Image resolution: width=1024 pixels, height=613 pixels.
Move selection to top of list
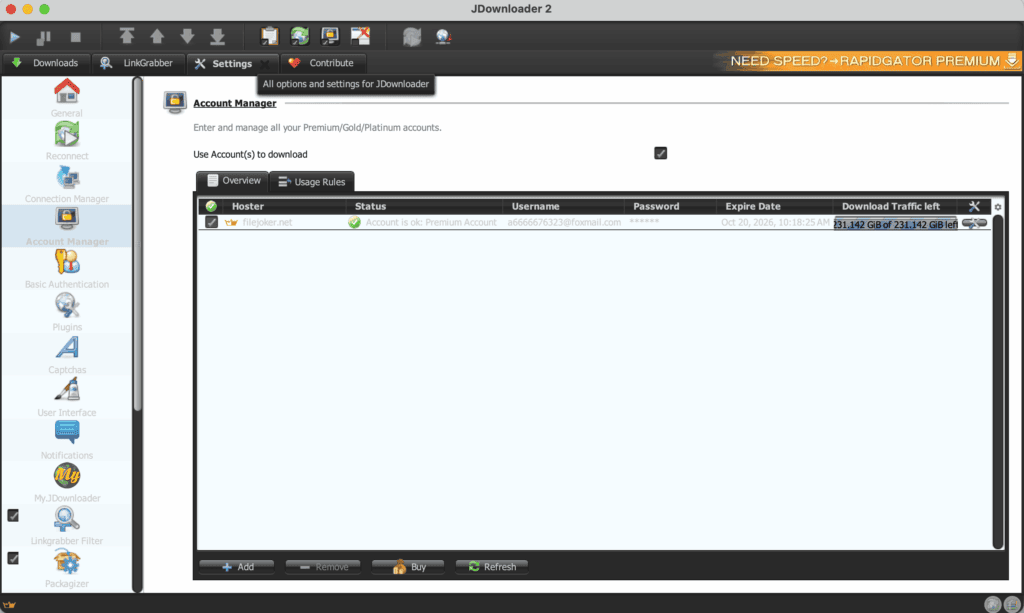[127, 37]
